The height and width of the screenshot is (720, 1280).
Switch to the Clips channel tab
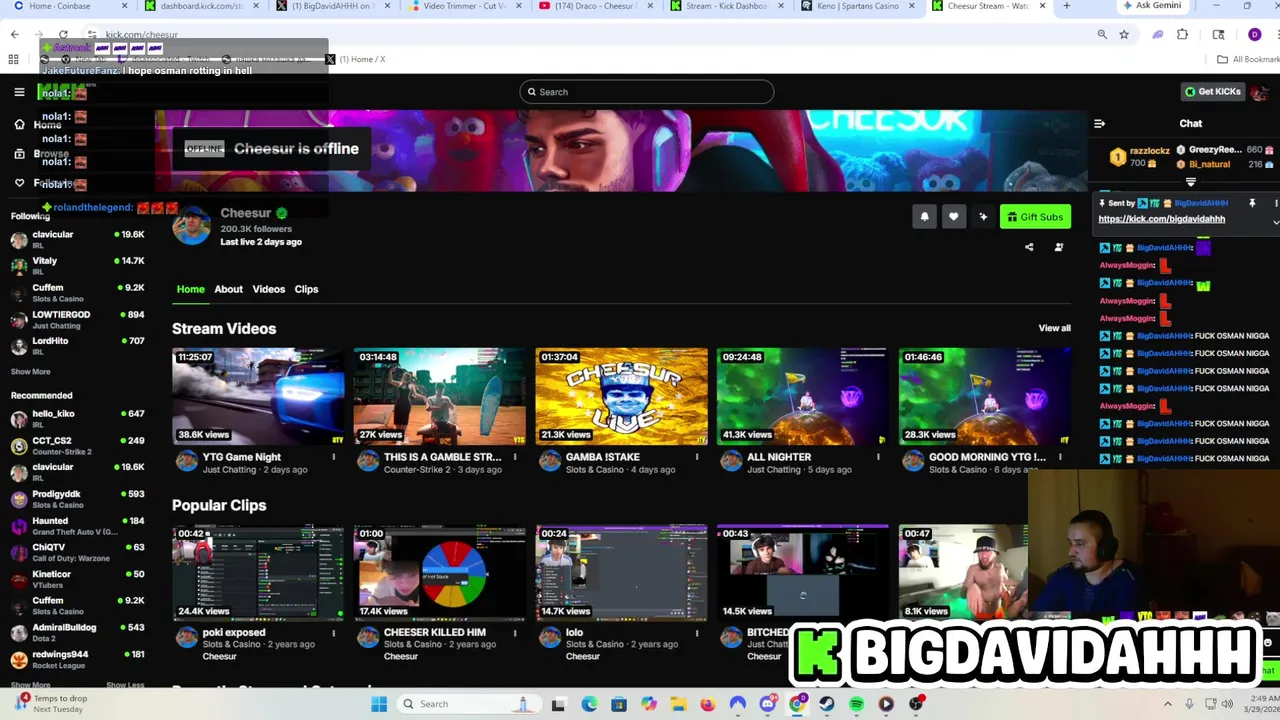(x=306, y=289)
